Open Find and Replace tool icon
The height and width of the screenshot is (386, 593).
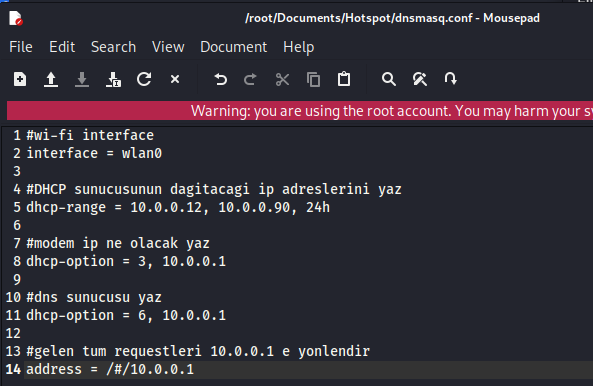(x=420, y=79)
